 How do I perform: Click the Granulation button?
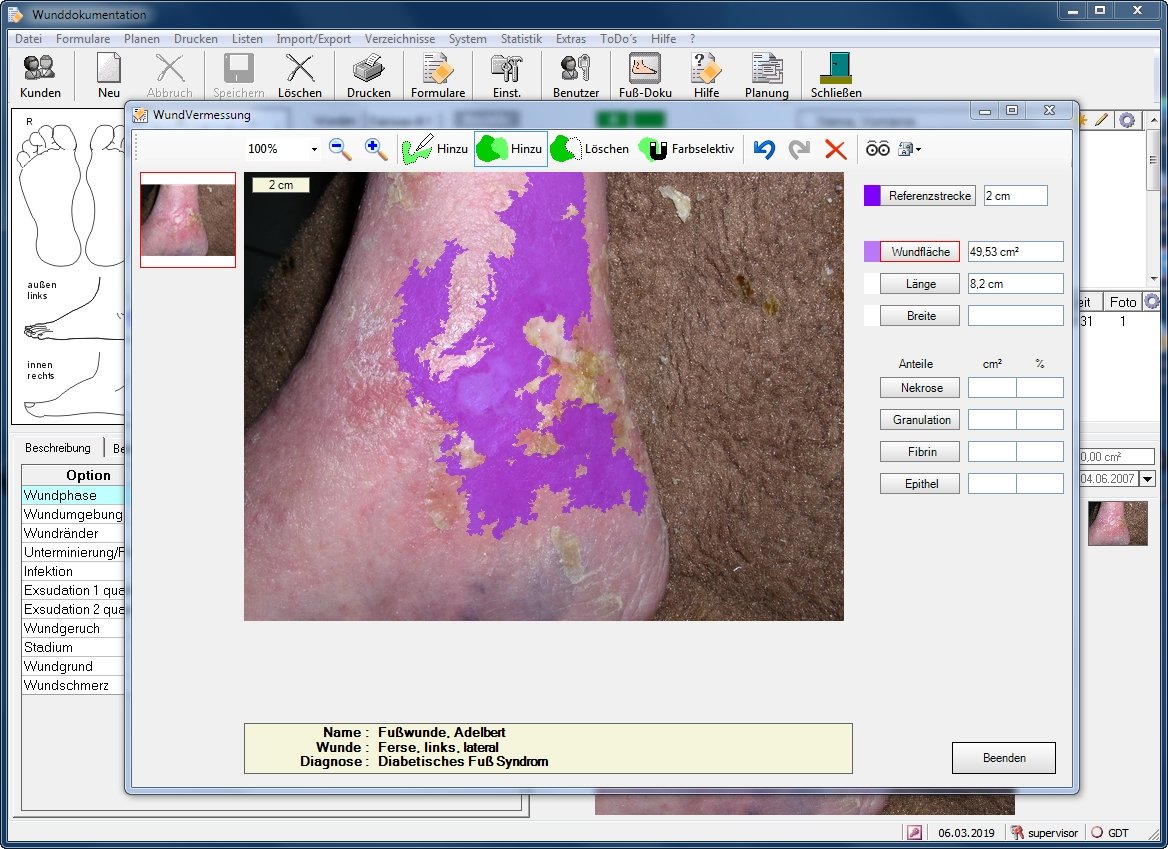(920, 420)
